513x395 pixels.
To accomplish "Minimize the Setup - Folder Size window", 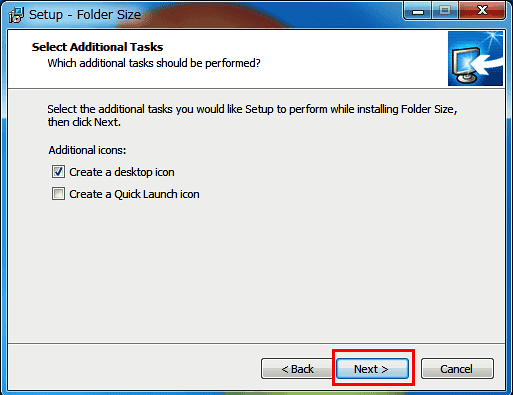I will 418,11.
